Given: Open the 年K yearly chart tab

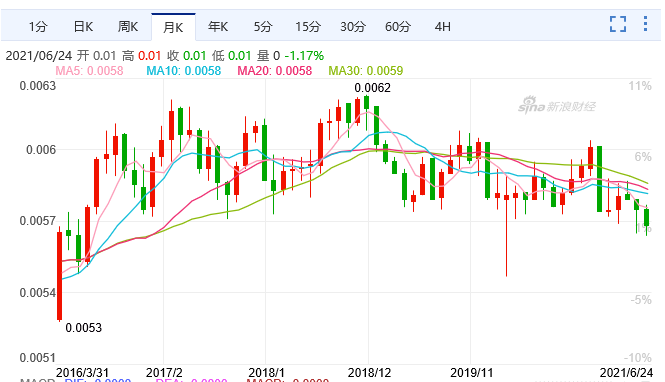Looking at the screenshot, I should click(x=218, y=27).
